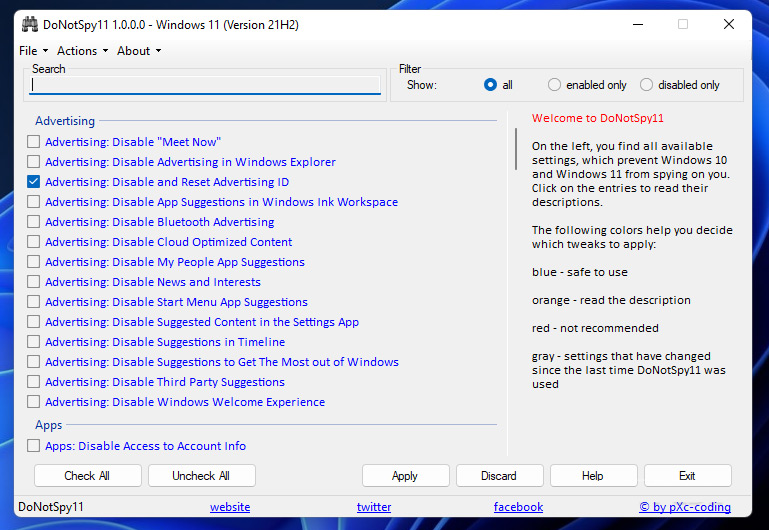Check Apps: Disable Access to Account Info
The image size is (769, 530).
[x=33, y=446]
